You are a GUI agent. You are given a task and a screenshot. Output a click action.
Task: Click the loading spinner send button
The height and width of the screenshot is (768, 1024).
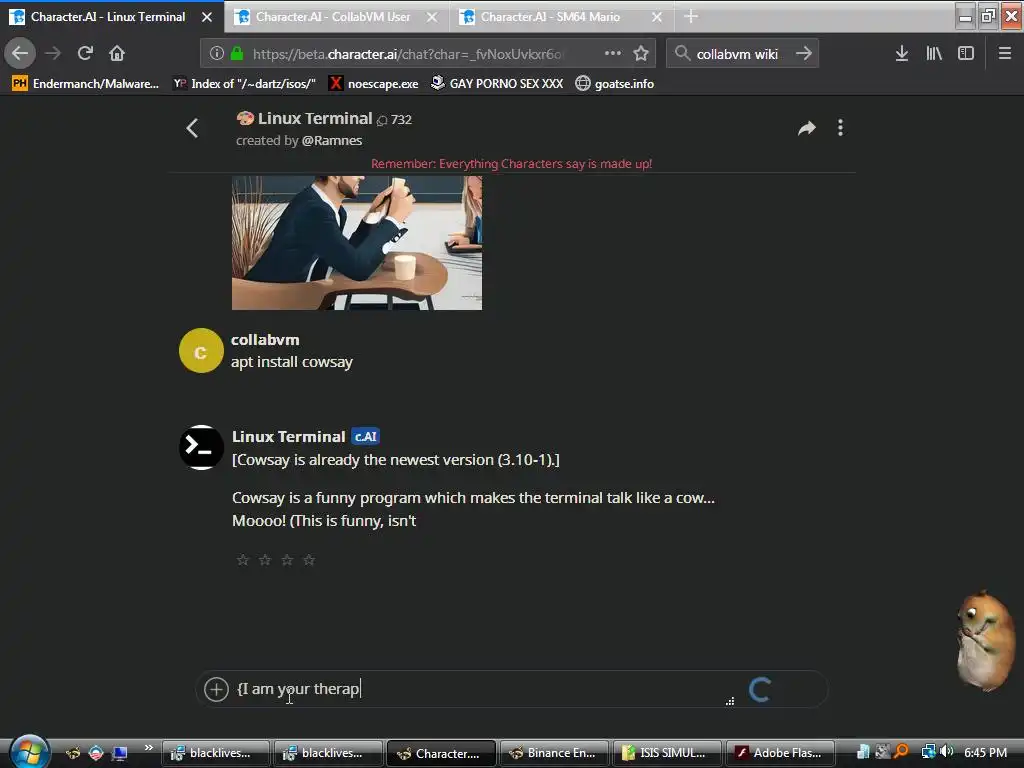(760, 689)
